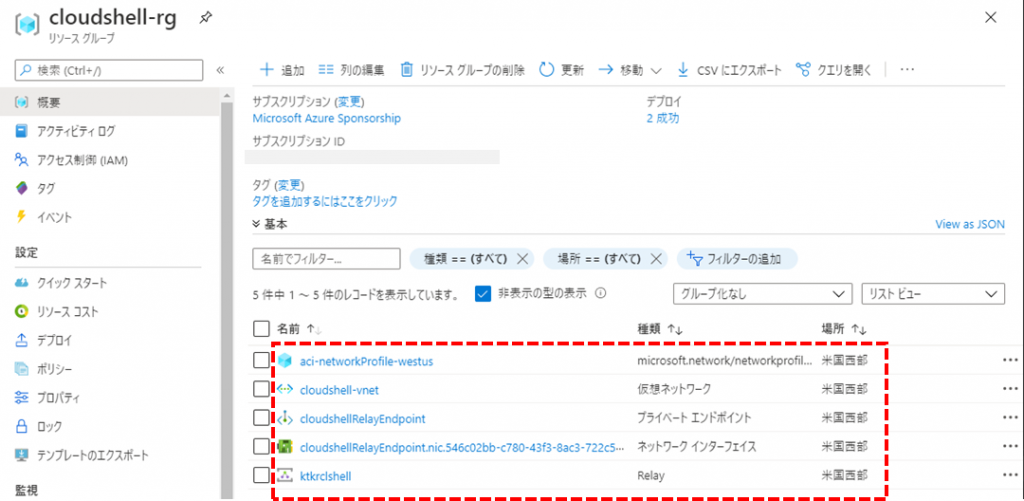Open イベント sidebar item
1024x501 pixels.
coord(54,217)
